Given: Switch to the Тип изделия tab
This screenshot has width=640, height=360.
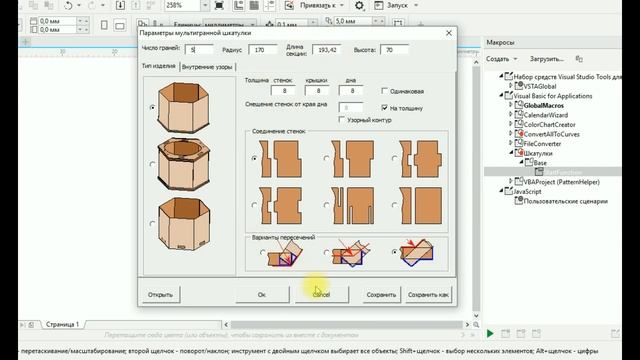Looking at the screenshot, I should click(158, 66).
